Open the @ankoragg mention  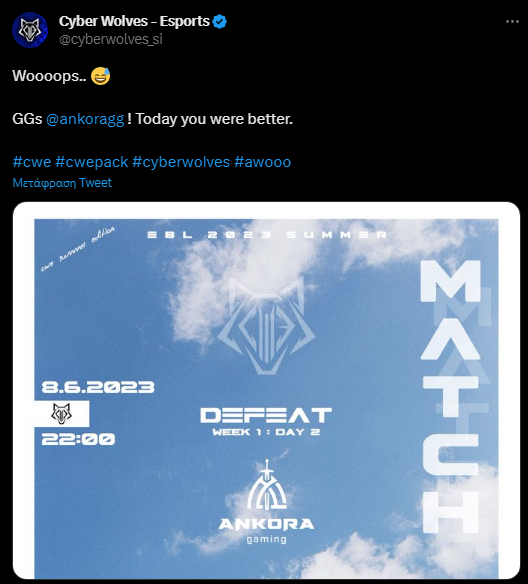[x=85, y=119]
